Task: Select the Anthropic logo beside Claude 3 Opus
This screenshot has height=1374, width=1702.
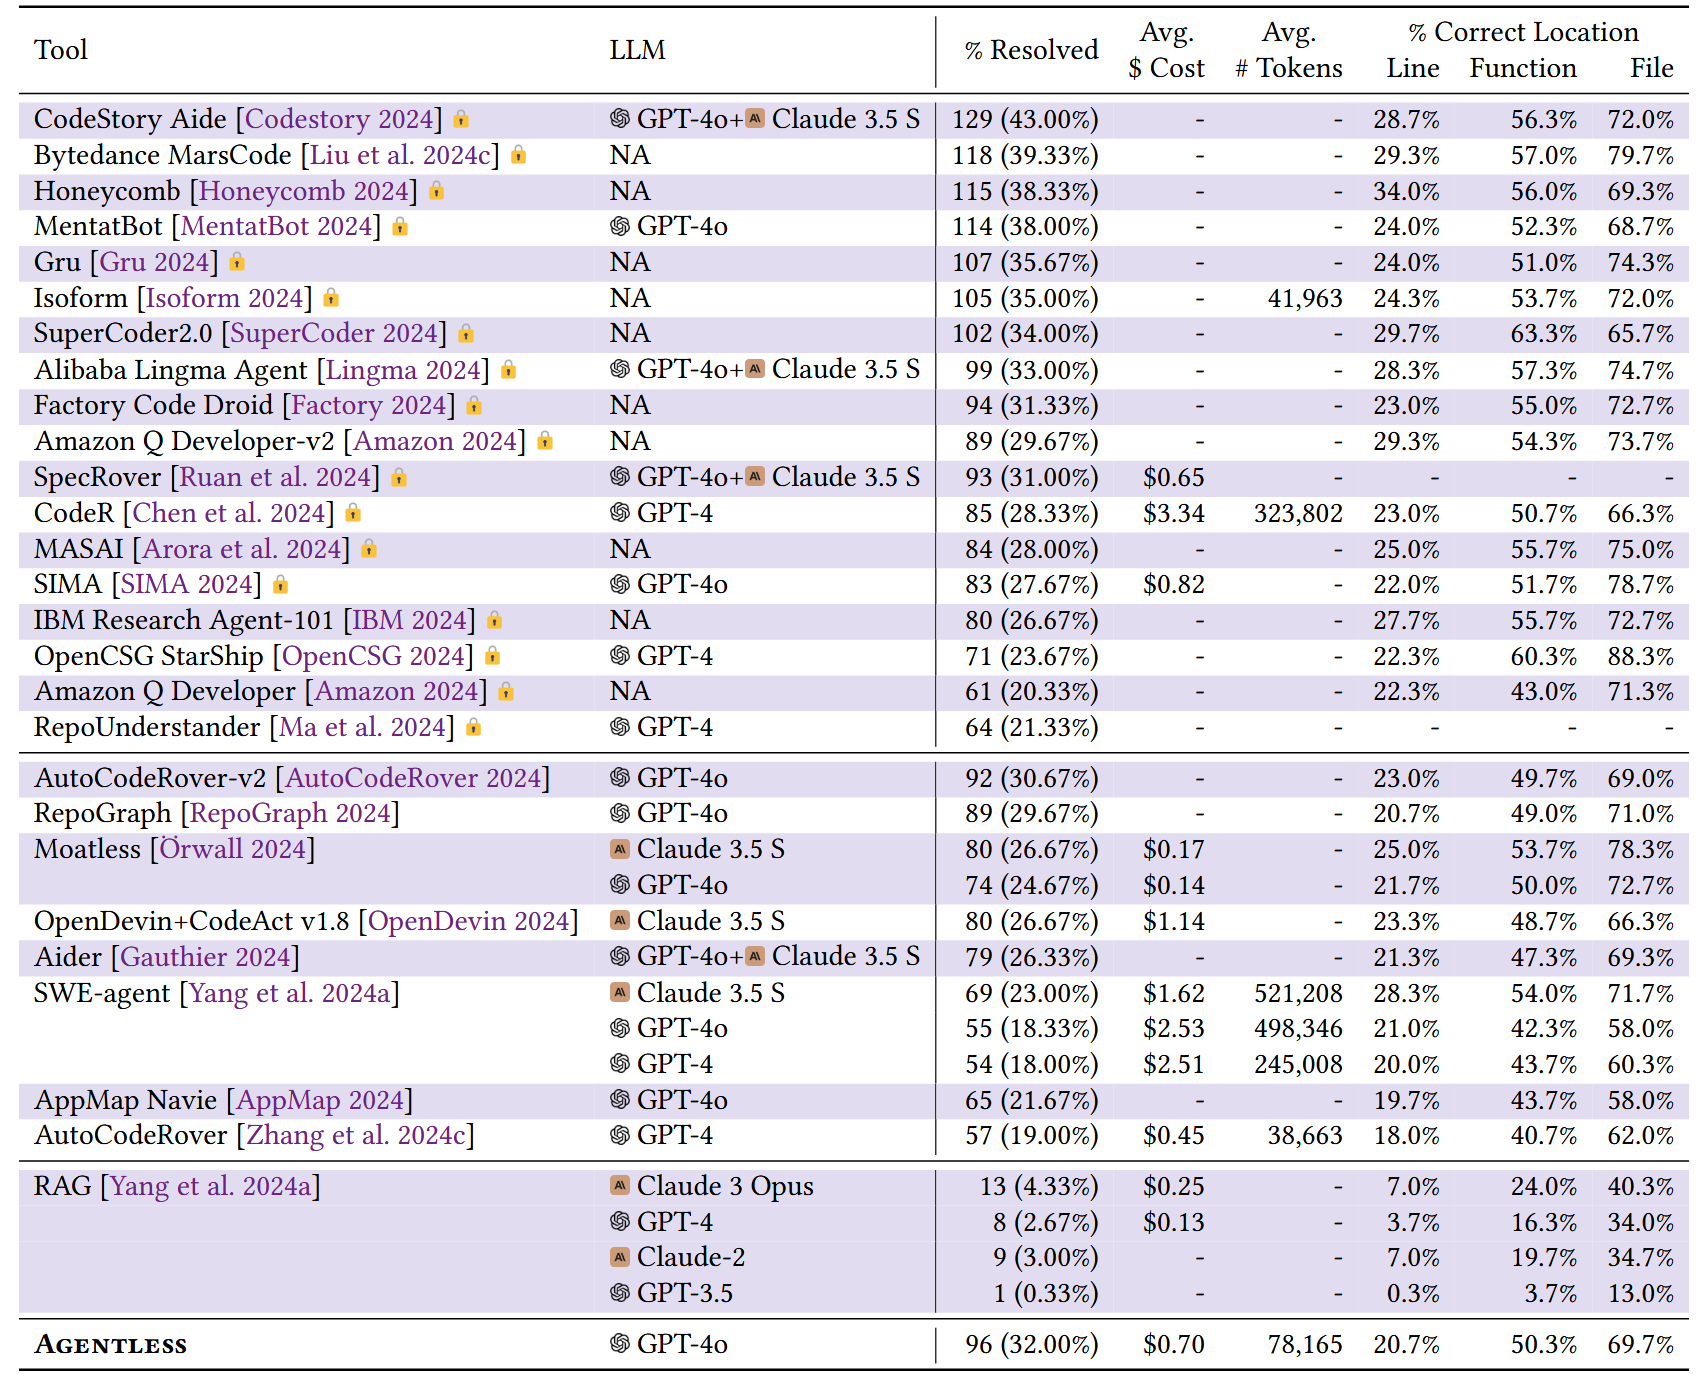Action: pyautogui.click(x=620, y=1185)
